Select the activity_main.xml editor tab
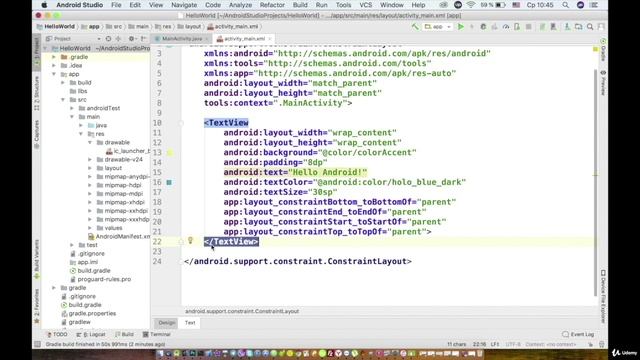 pos(244,39)
